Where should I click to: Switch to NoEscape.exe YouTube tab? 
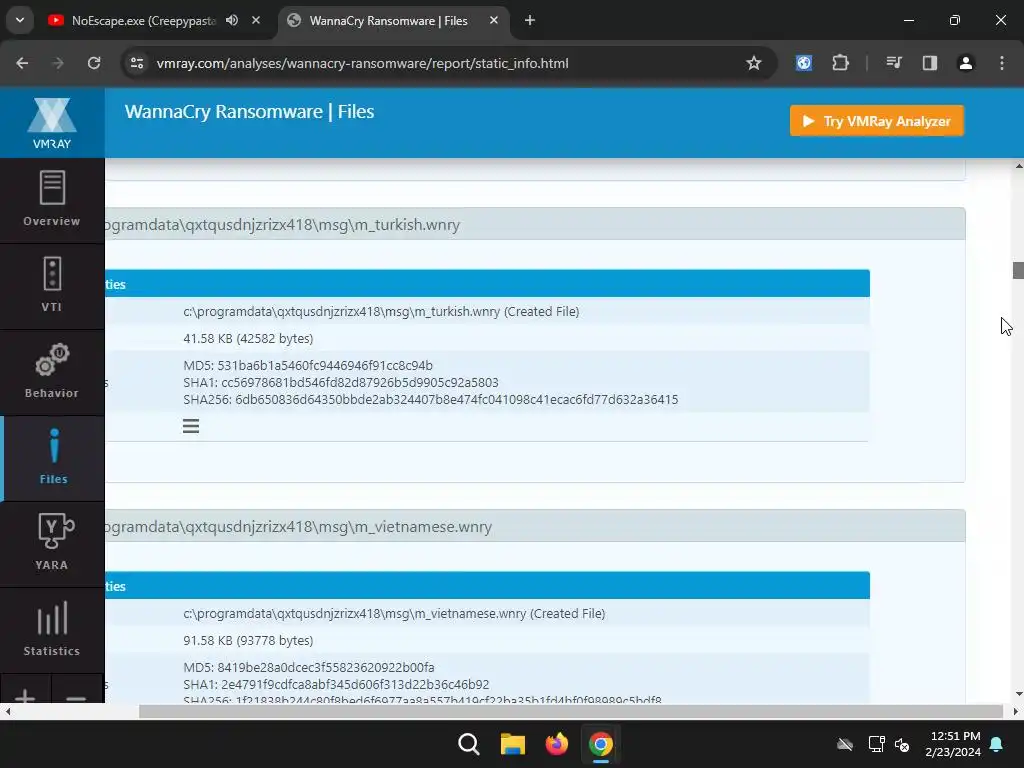[144, 21]
